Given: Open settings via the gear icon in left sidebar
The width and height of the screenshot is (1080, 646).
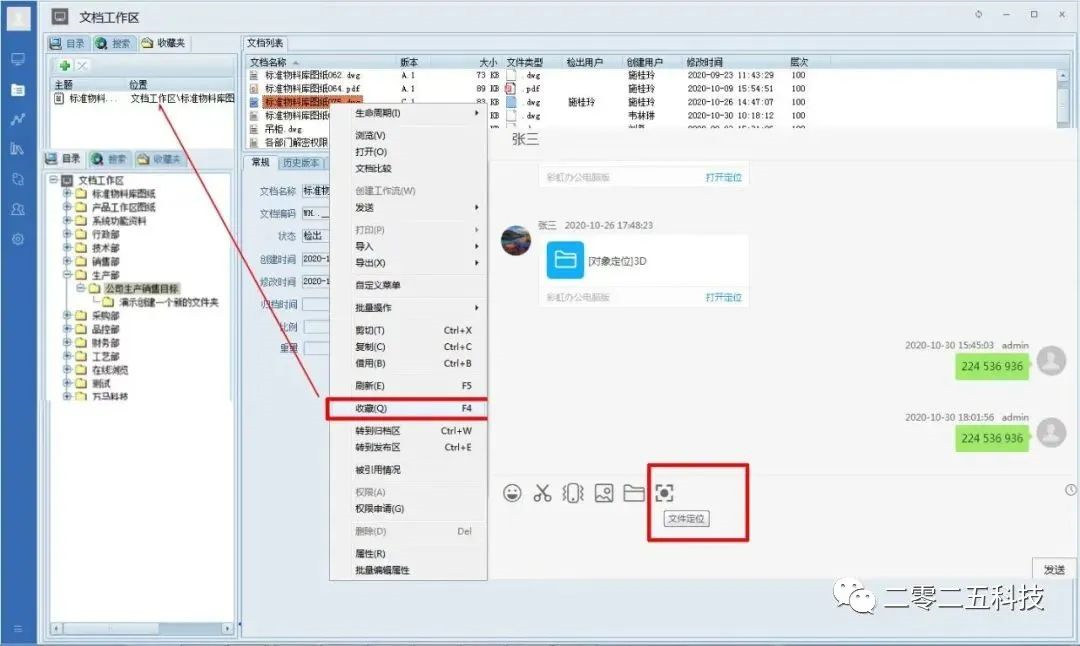Looking at the screenshot, I should (18, 237).
